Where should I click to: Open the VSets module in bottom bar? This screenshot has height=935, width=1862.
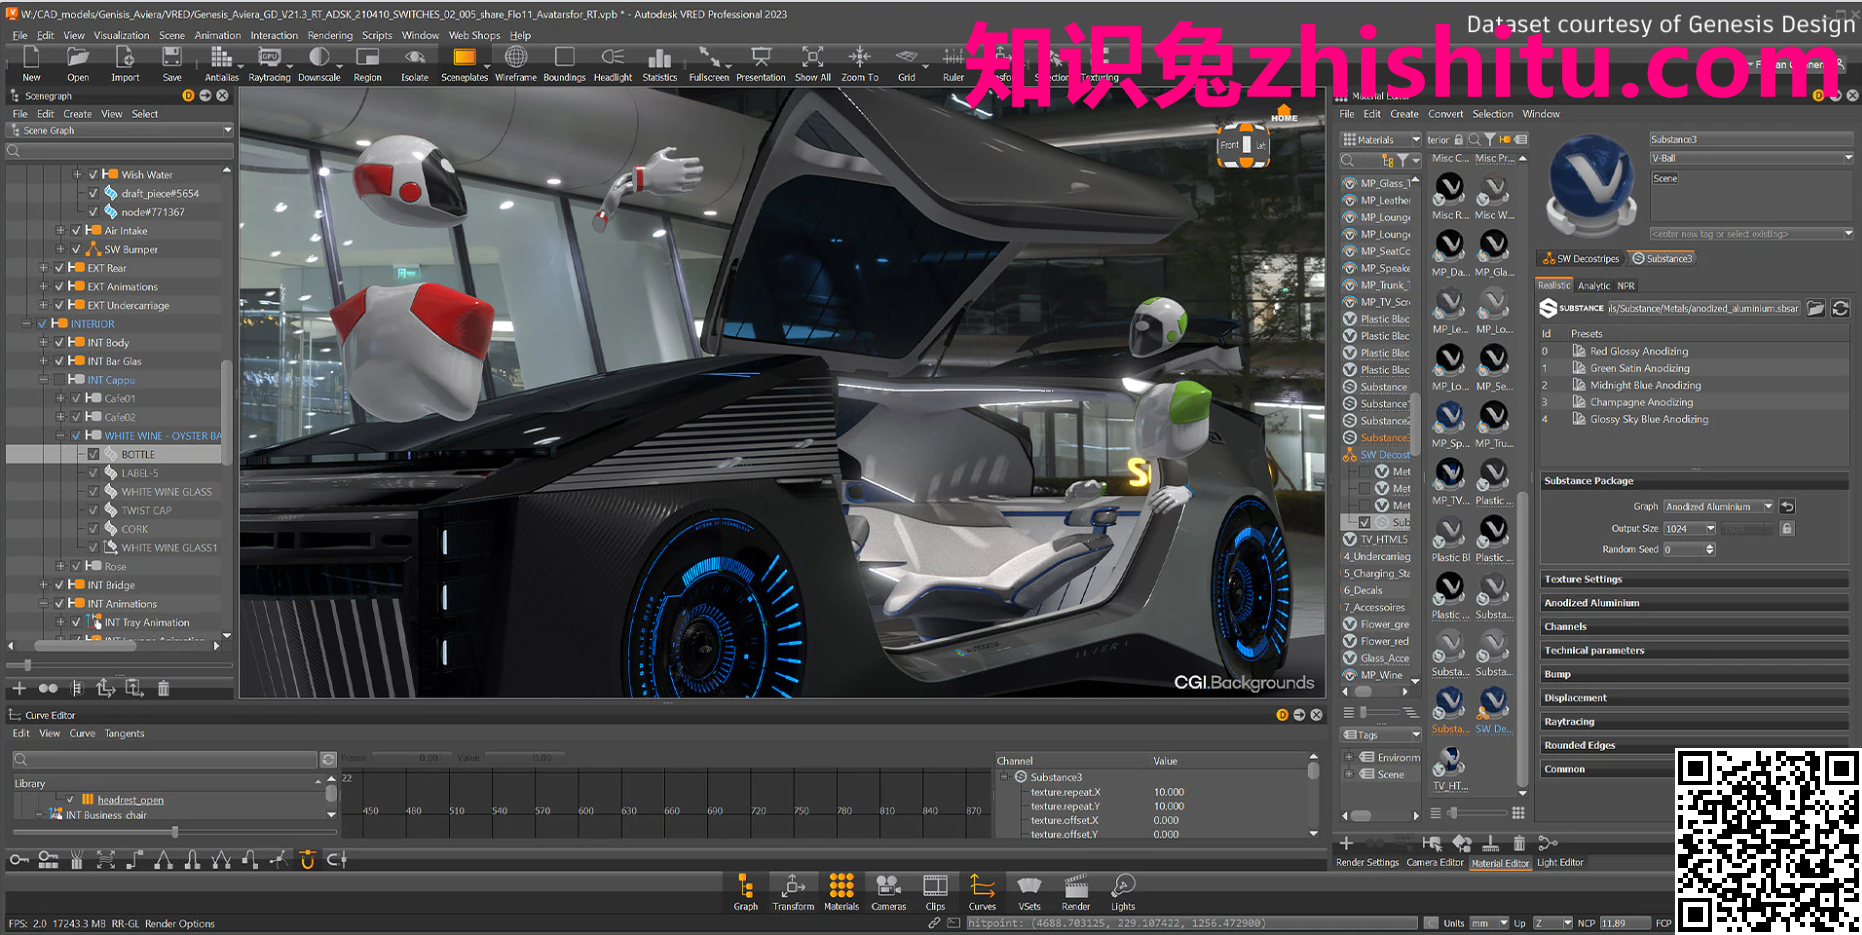[1029, 892]
